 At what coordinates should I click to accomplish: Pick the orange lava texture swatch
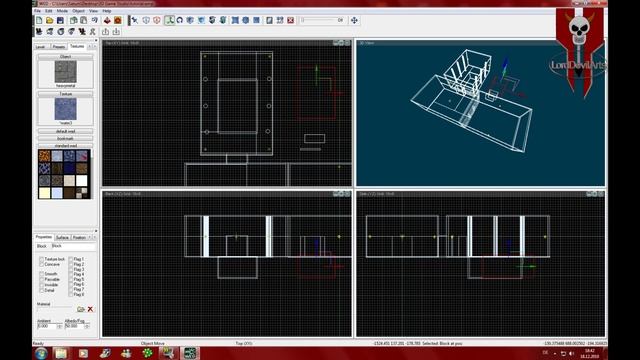pyautogui.click(x=44, y=156)
